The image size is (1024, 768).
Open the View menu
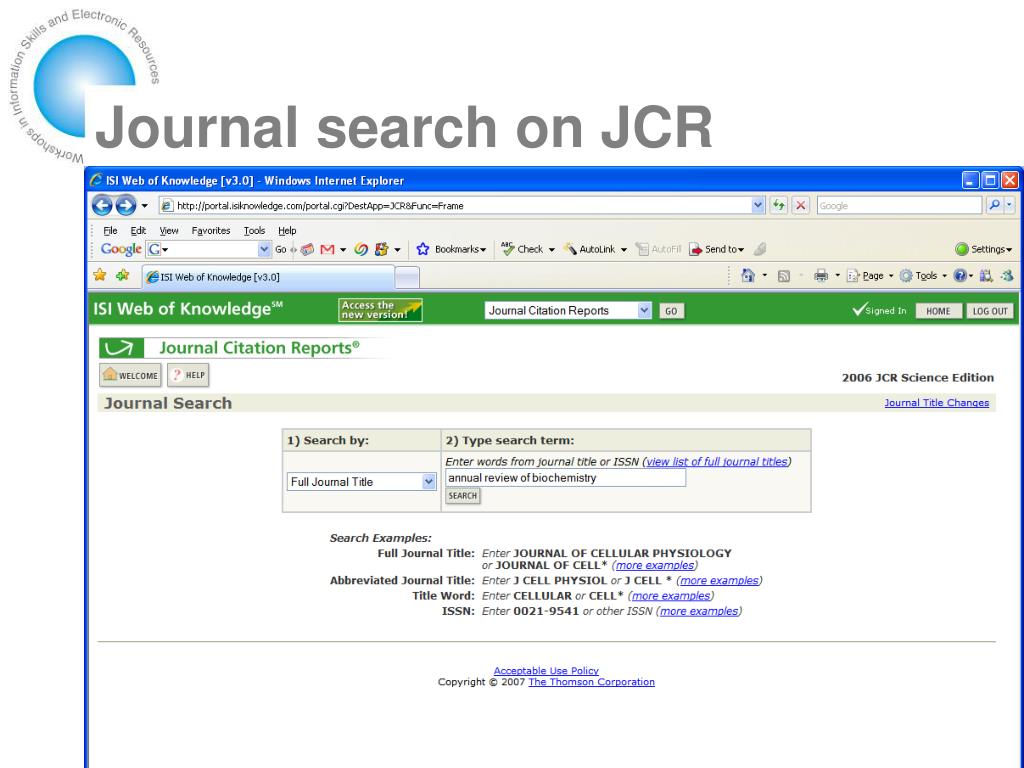coord(169,231)
